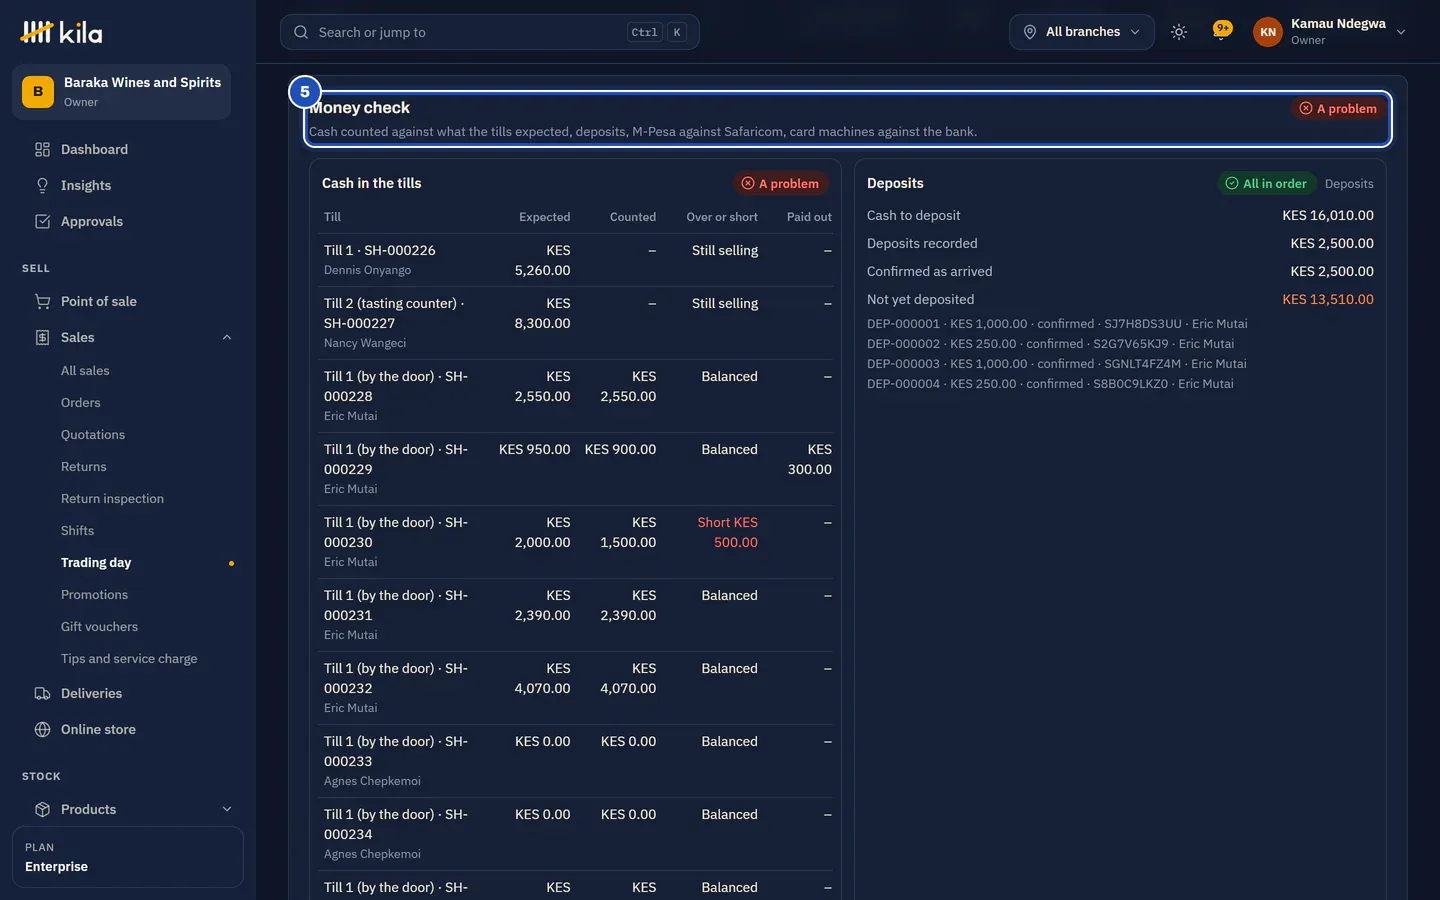The width and height of the screenshot is (1440, 900).
Task: Open Promotions in sidebar
Action: click(94, 595)
